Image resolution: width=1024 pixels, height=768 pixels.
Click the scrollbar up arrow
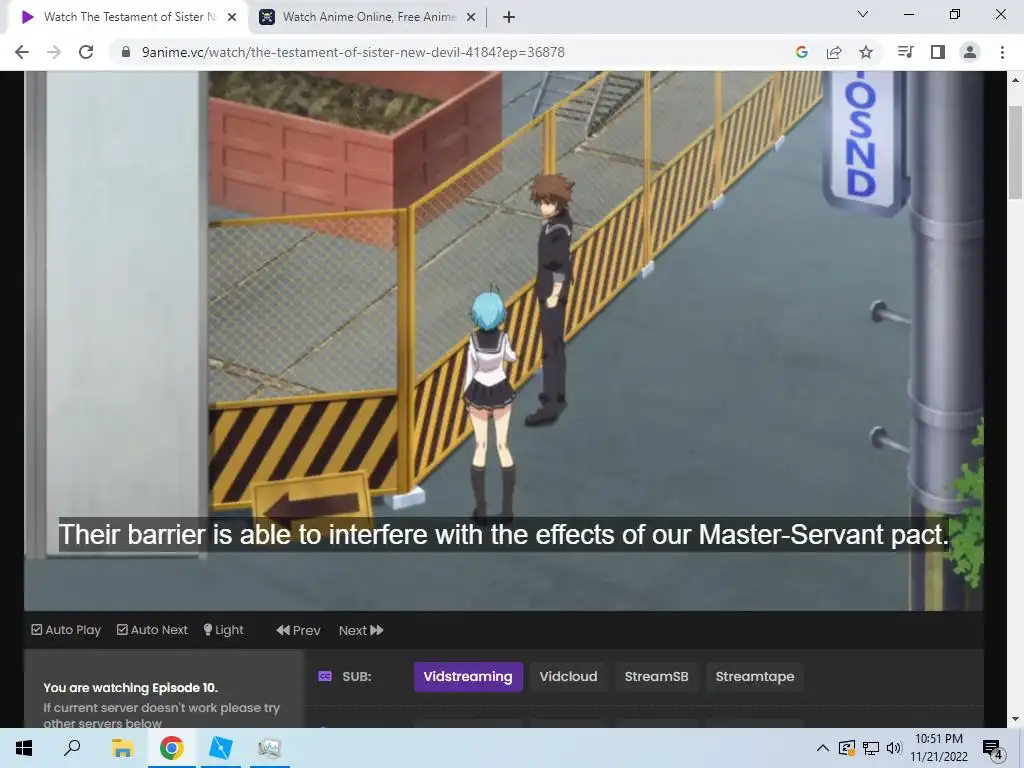coord(1015,80)
